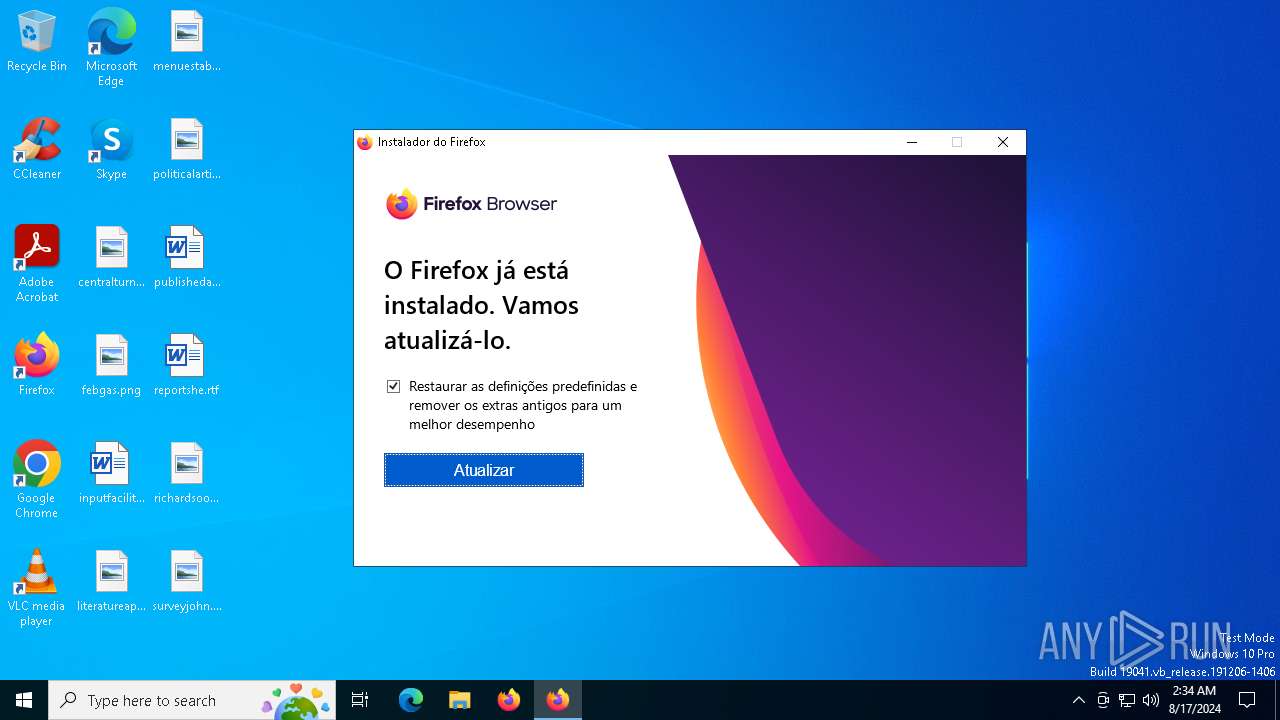
Task: Select the CCleaner desktop shortcut
Action: (x=37, y=149)
